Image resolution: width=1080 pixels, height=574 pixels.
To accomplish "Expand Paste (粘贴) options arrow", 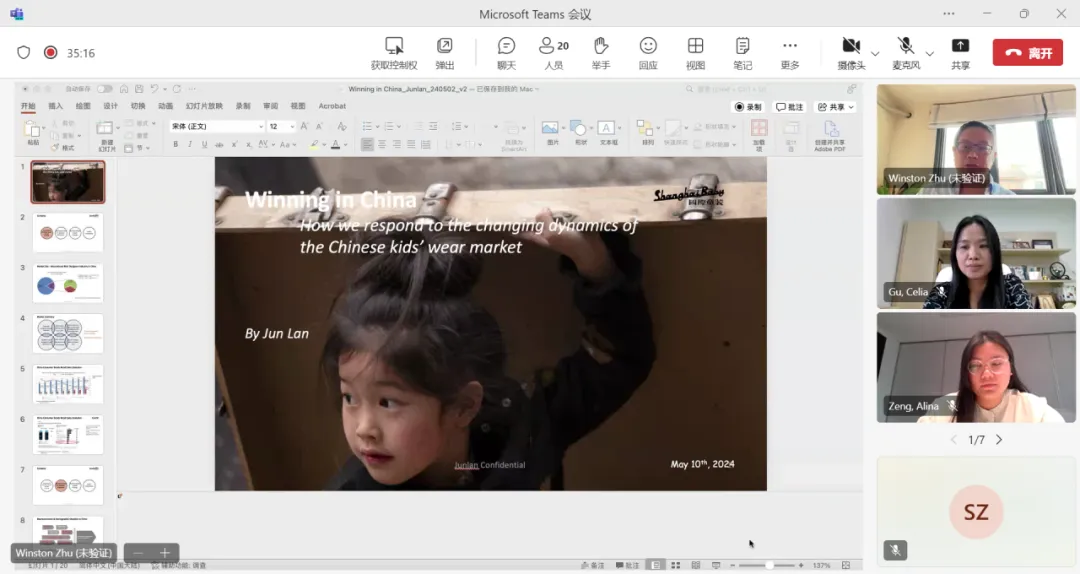I will (43, 128).
